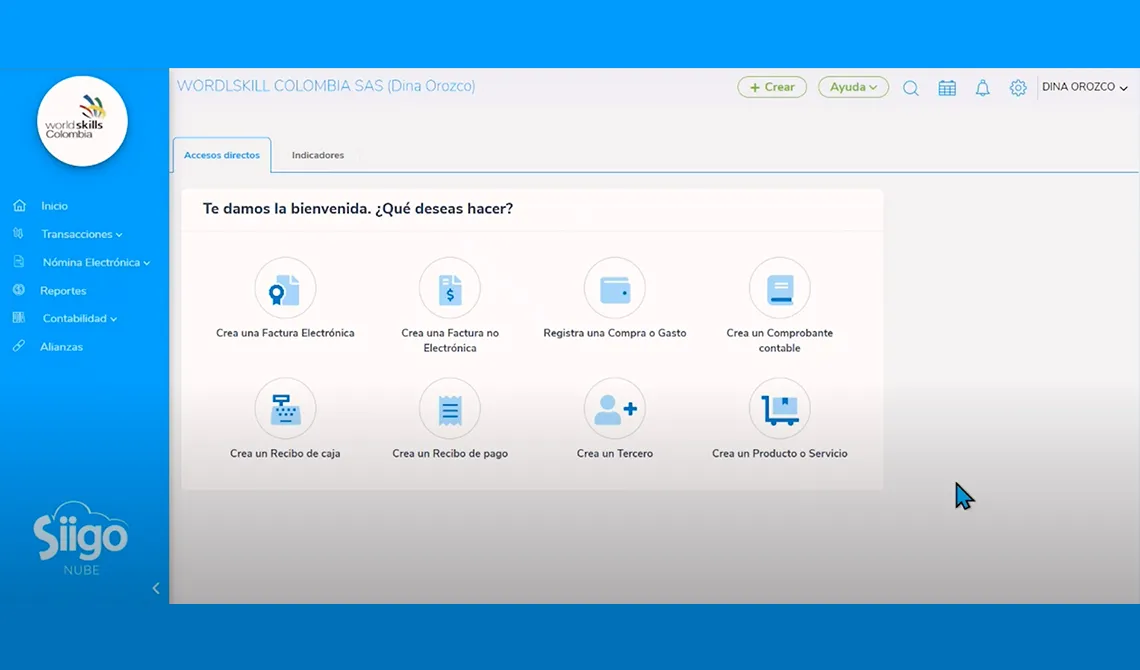Click the notifications bell icon
Screen dimensions: 1140x670
coord(982,88)
